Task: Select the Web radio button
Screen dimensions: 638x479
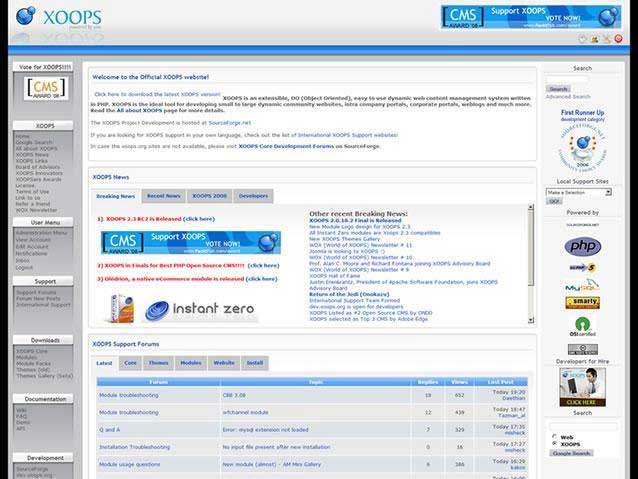Action: tap(554, 437)
